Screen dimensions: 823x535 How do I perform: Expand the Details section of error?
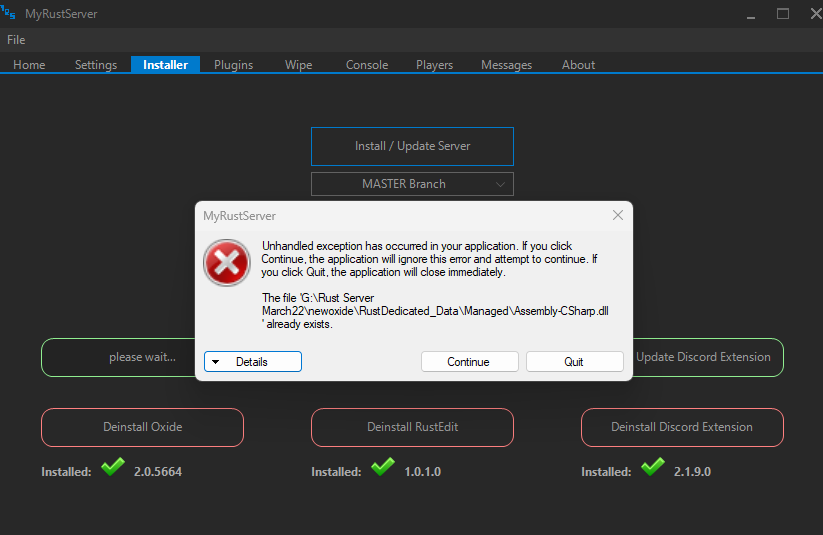click(x=252, y=361)
